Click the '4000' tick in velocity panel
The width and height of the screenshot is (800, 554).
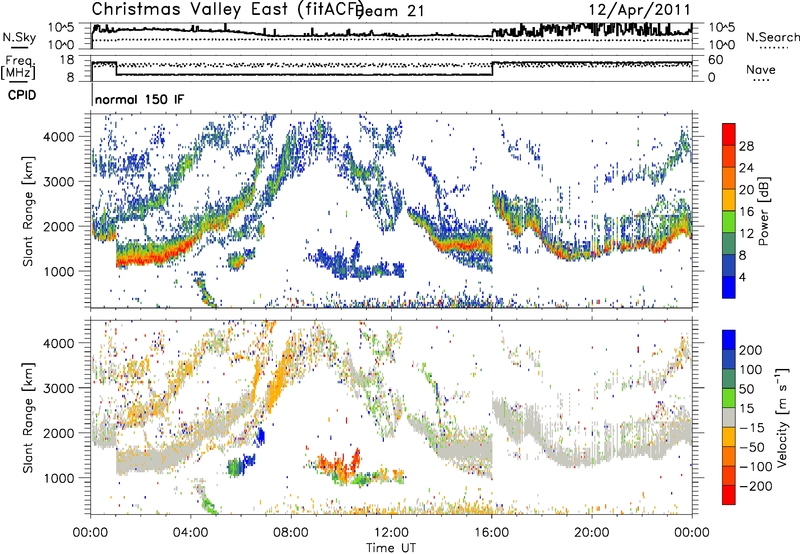58,344
